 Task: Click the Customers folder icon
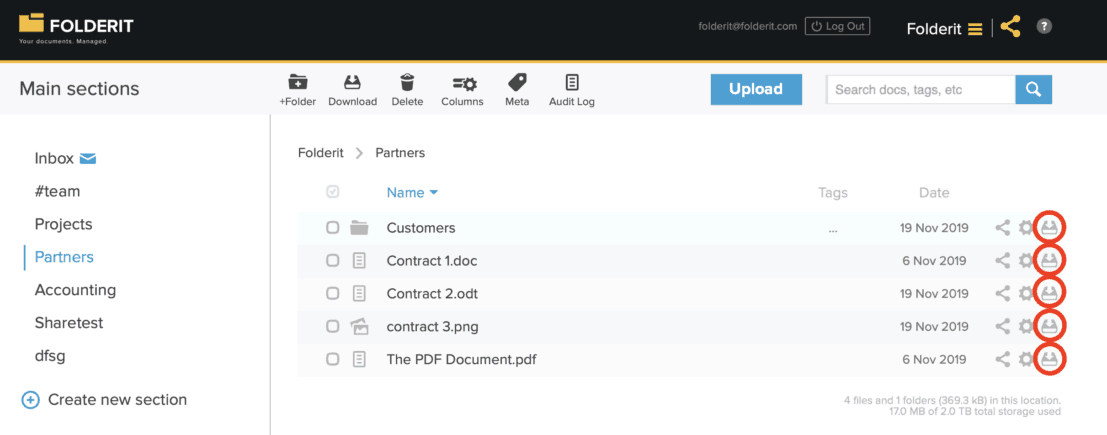pos(359,227)
